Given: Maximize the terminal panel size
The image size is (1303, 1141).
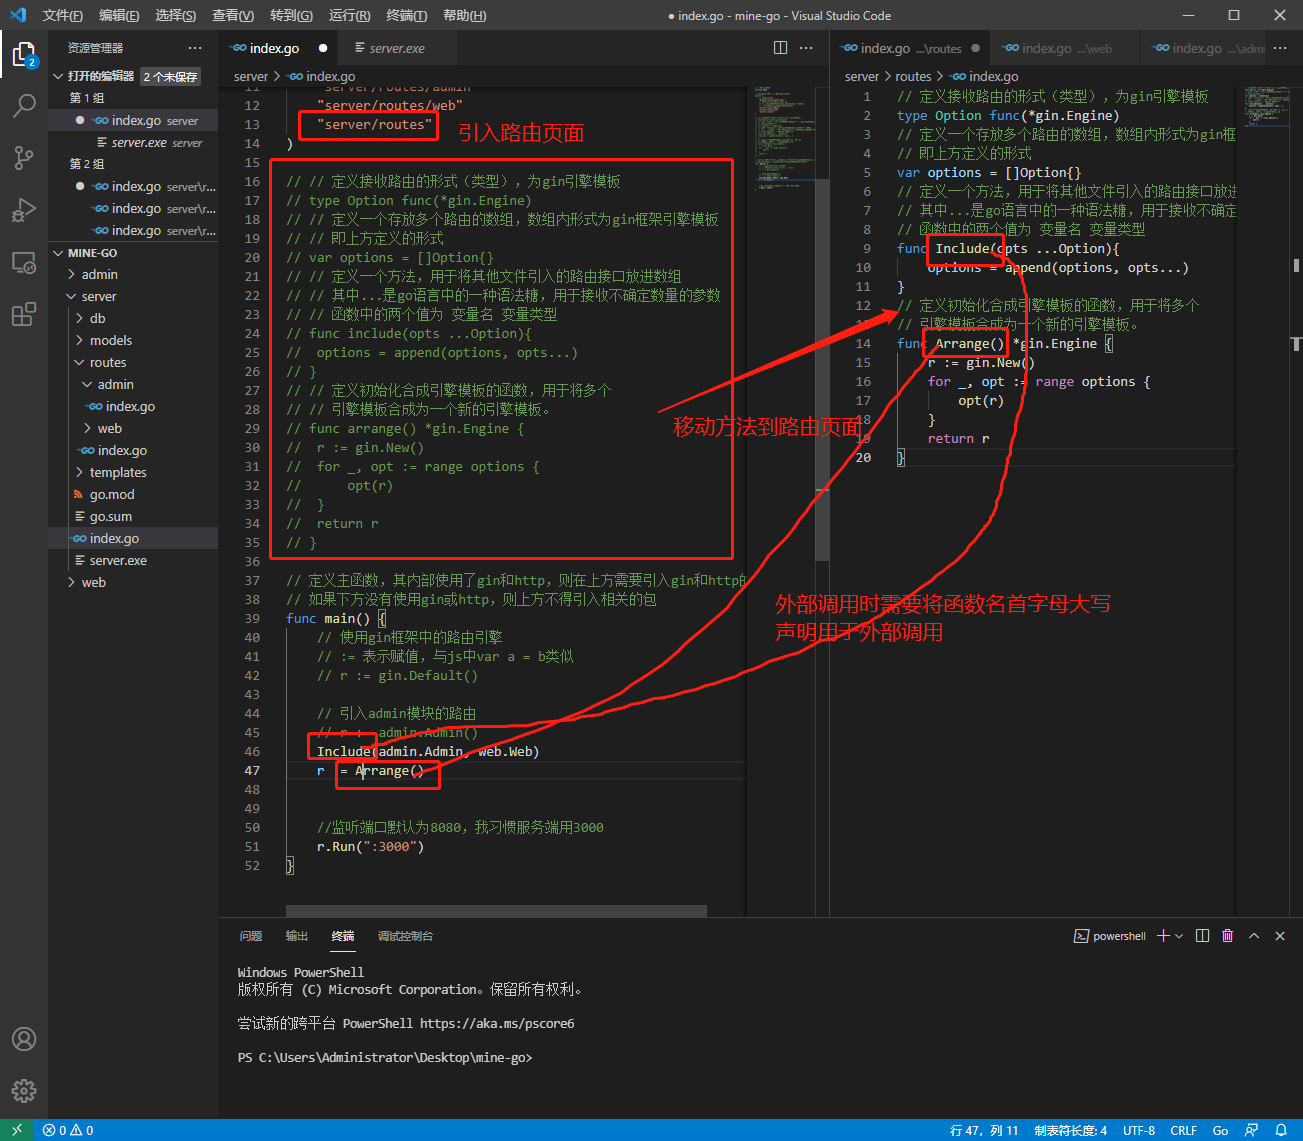Looking at the screenshot, I should [x=1254, y=936].
